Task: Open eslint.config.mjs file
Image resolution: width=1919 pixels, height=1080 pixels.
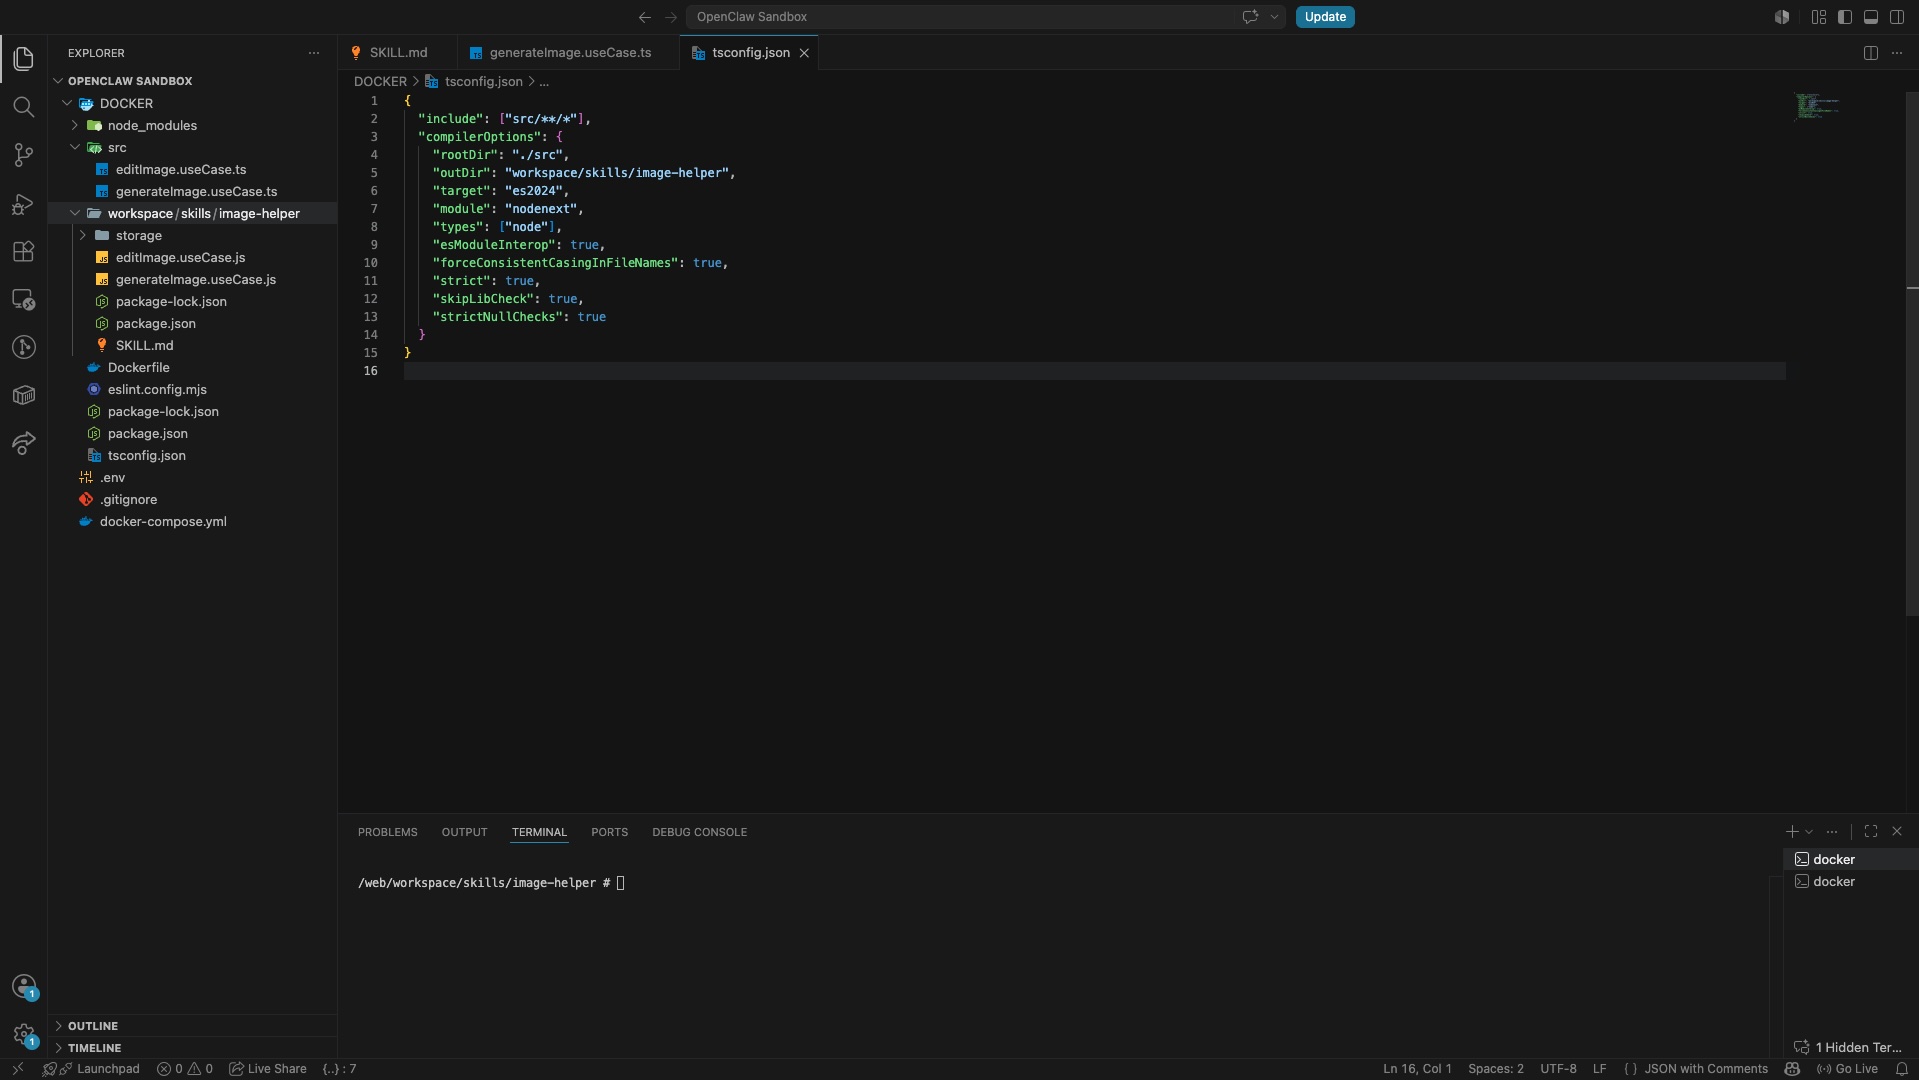Action: click(157, 389)
